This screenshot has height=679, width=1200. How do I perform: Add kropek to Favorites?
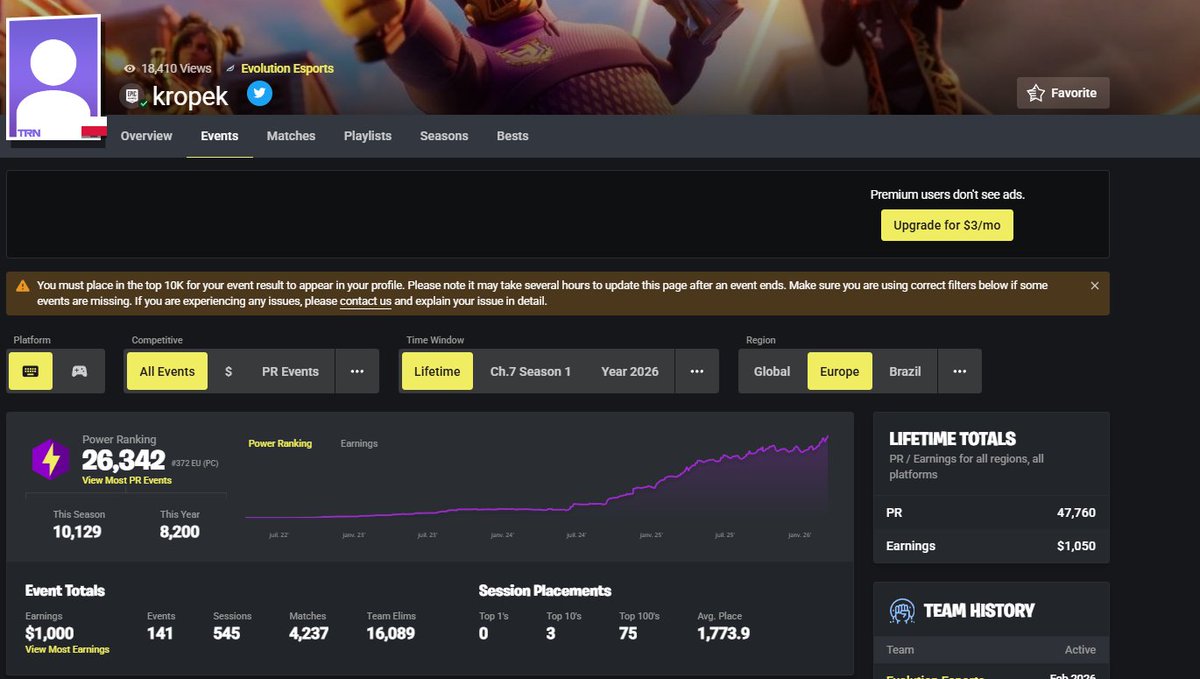1063,93
